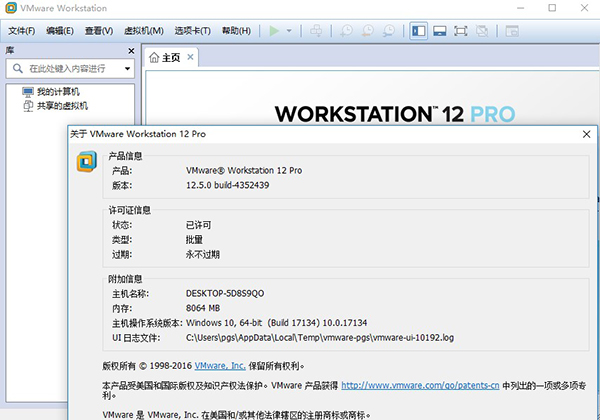The height and width of the screenshot is (420, 600).
Task: Click the green power on play button
Action: click(x=274, y=31)
